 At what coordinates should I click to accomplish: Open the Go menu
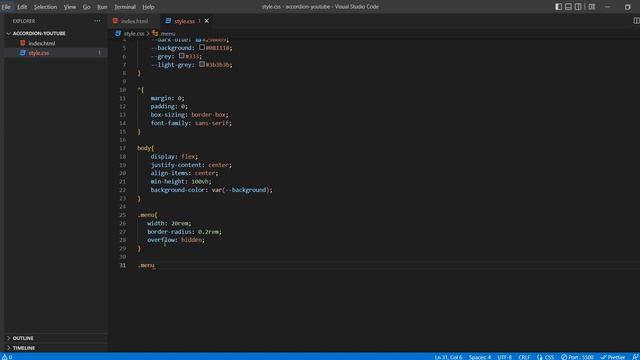click(x=87, y=7)
